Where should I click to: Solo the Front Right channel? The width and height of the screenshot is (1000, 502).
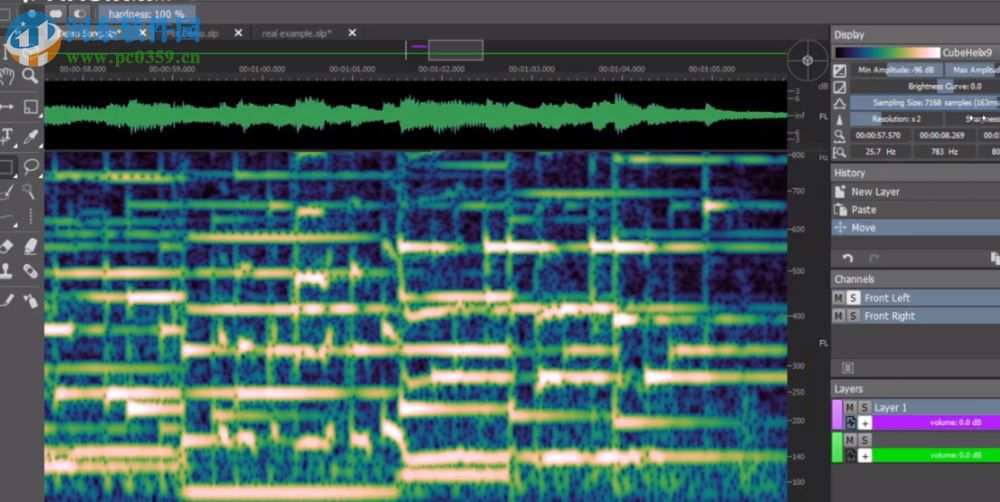(853, 316)
